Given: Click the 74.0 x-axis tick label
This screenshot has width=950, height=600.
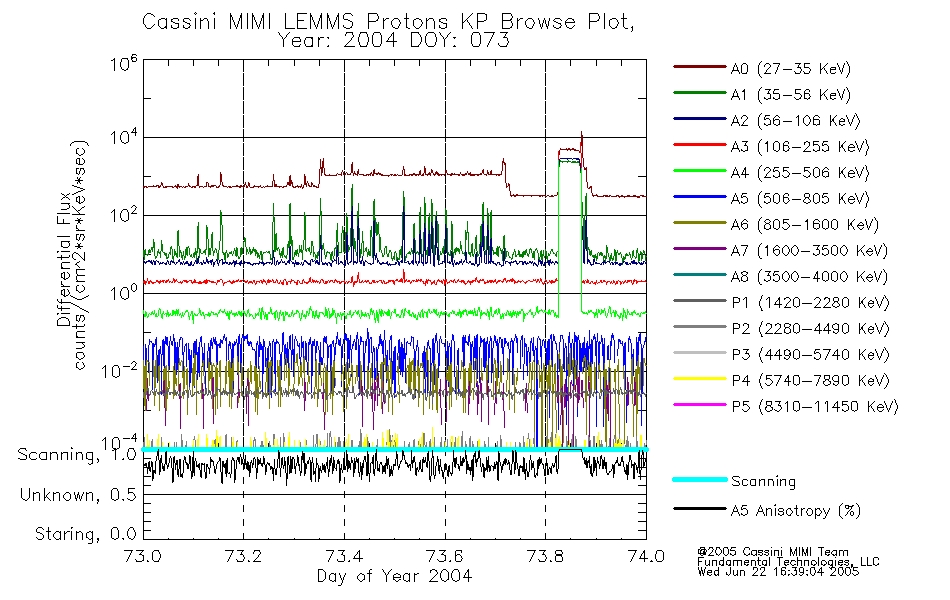Looking at the screenshot, I should point(646,556).
